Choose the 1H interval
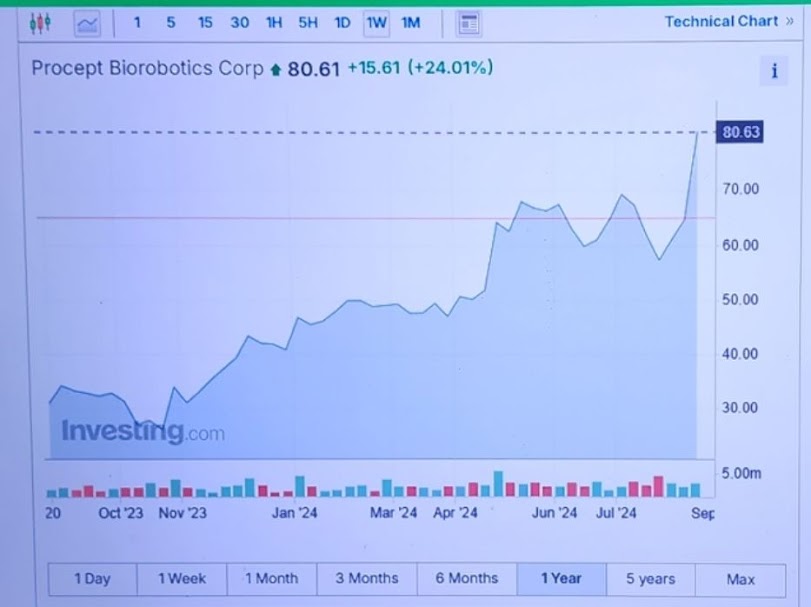Image resolution: width=811 pixels, height=607 pixels. 274,23
